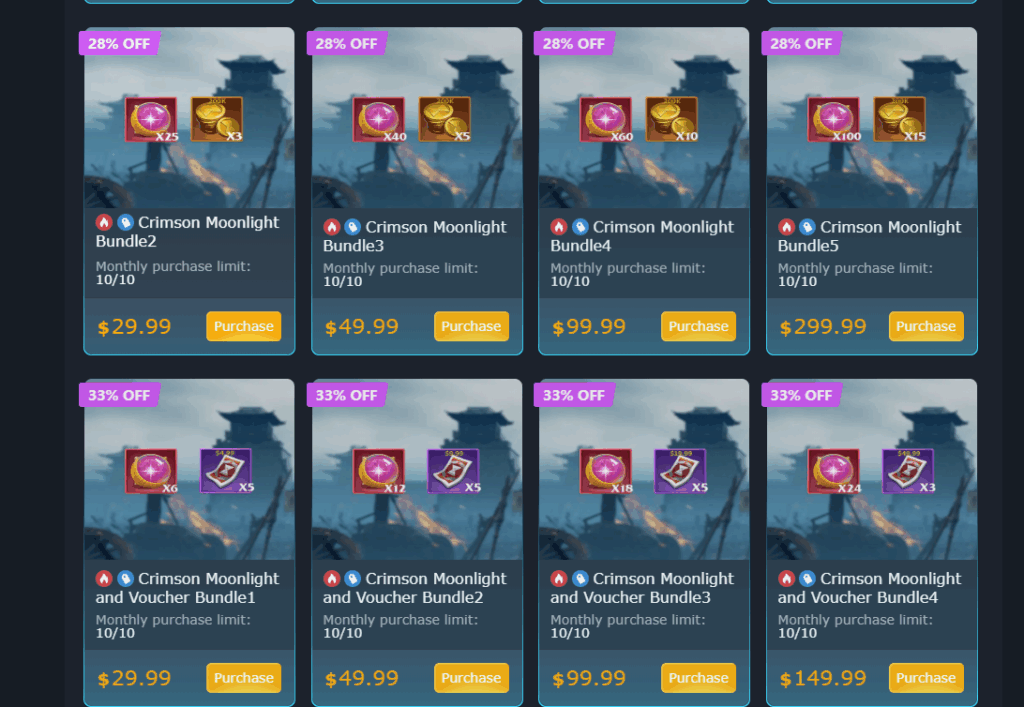Click gold coins icon x3 in Bundle2
This screenshot has height=707, width=1024.
click(x=217, y=119)
